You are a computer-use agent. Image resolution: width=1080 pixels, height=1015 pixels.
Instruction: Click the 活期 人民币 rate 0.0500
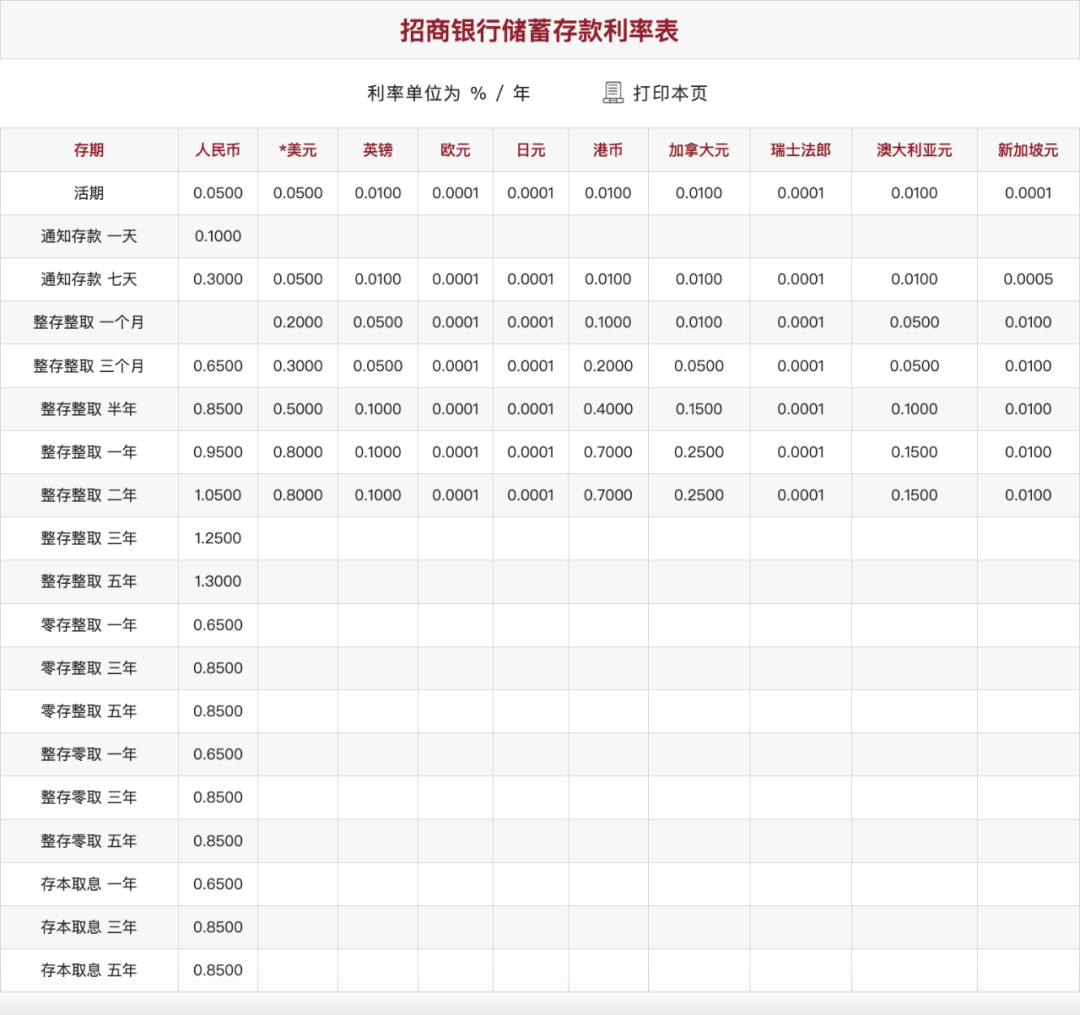click(218, 193)
